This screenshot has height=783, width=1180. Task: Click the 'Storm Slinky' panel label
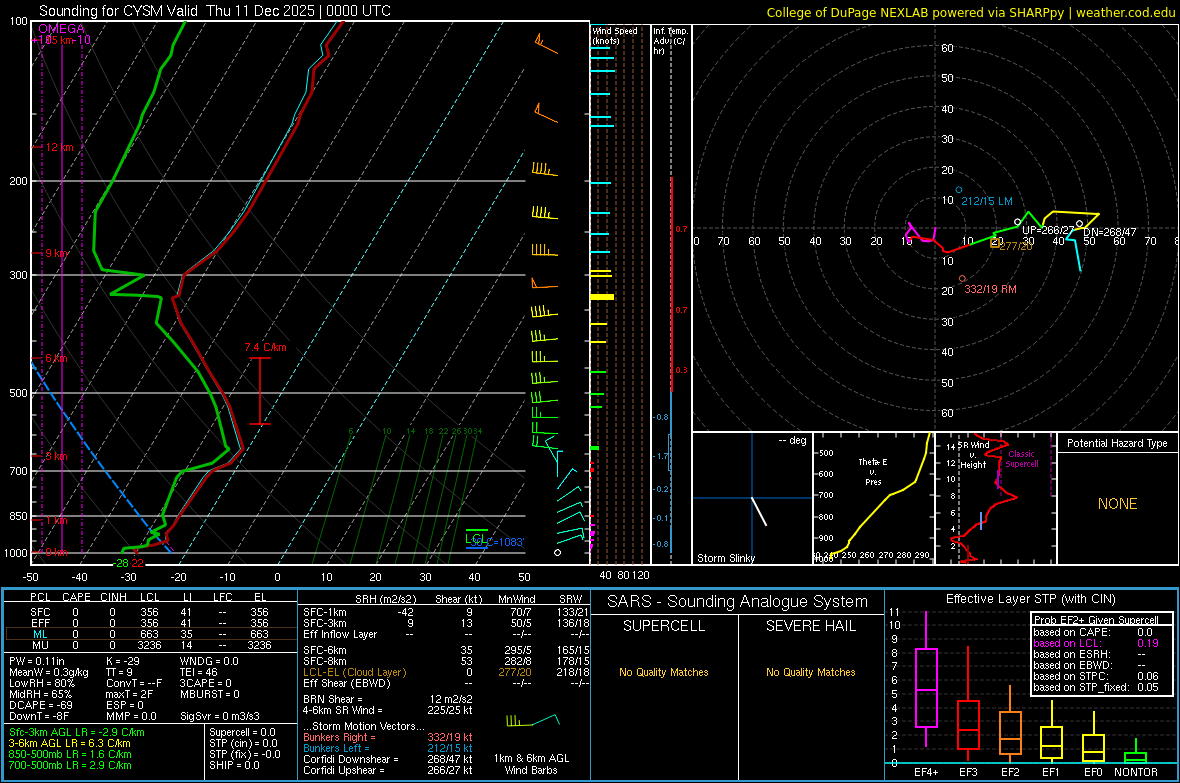point(725,558)
